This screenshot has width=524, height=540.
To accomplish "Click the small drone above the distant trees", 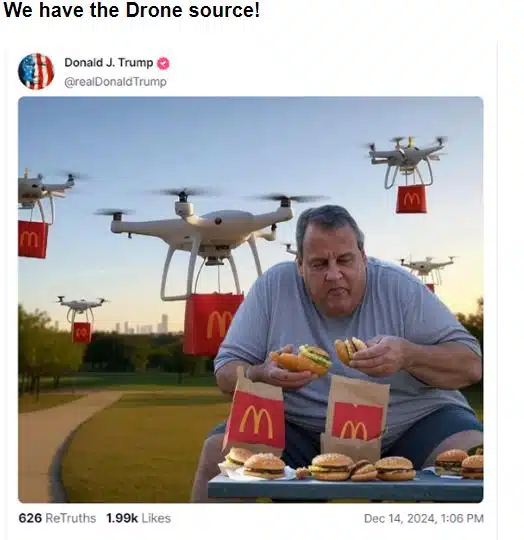I will (x=81, y=308).
